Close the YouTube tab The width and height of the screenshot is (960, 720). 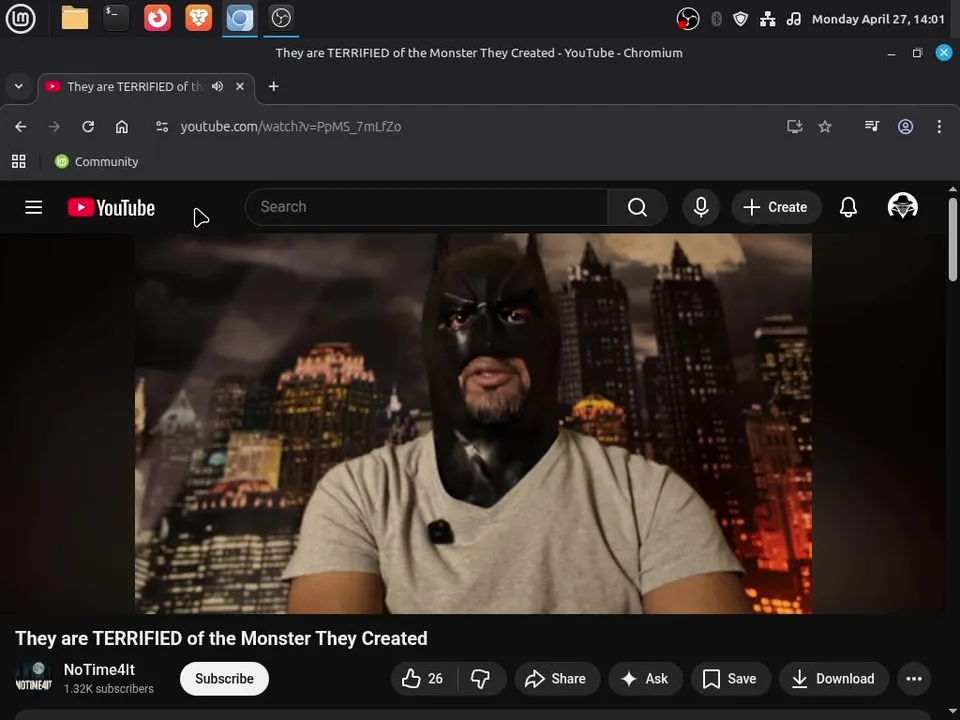240,86
